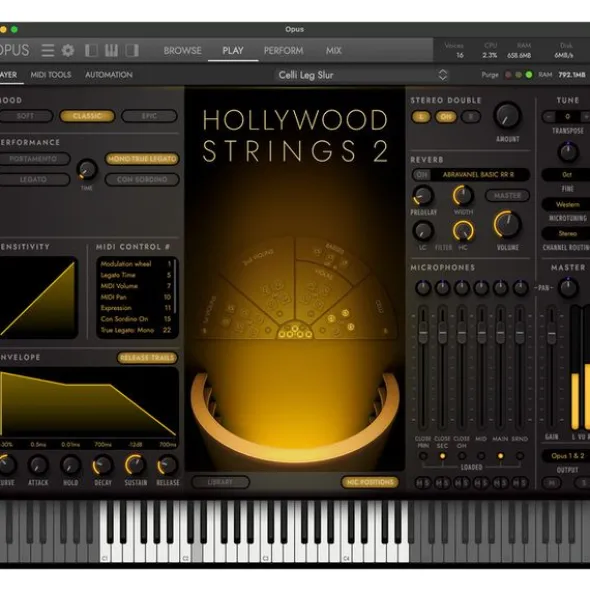Click the Mic Positions button

point(369,482)
